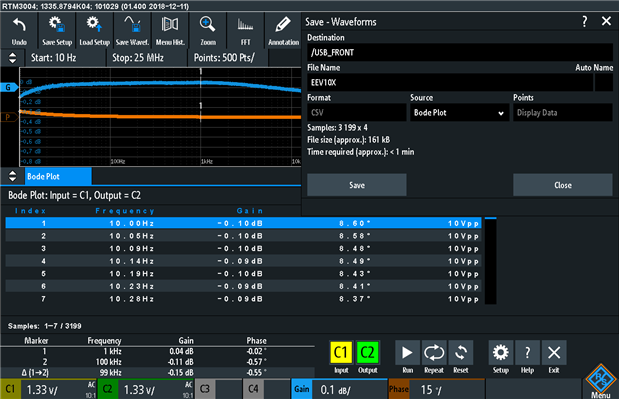
Task: Toggle Repeat for the Bode measurement
Action: click(434, 352)
